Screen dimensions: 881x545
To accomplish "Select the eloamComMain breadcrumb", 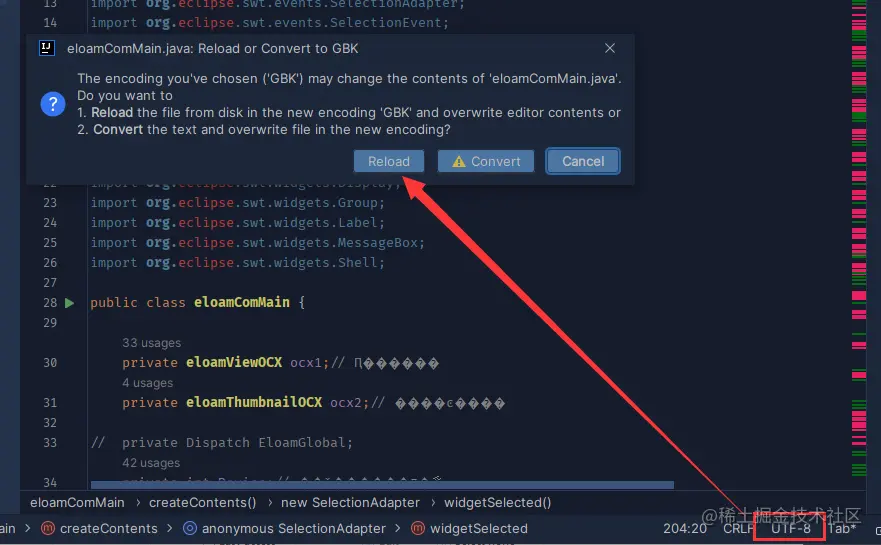I will (77, 502).
